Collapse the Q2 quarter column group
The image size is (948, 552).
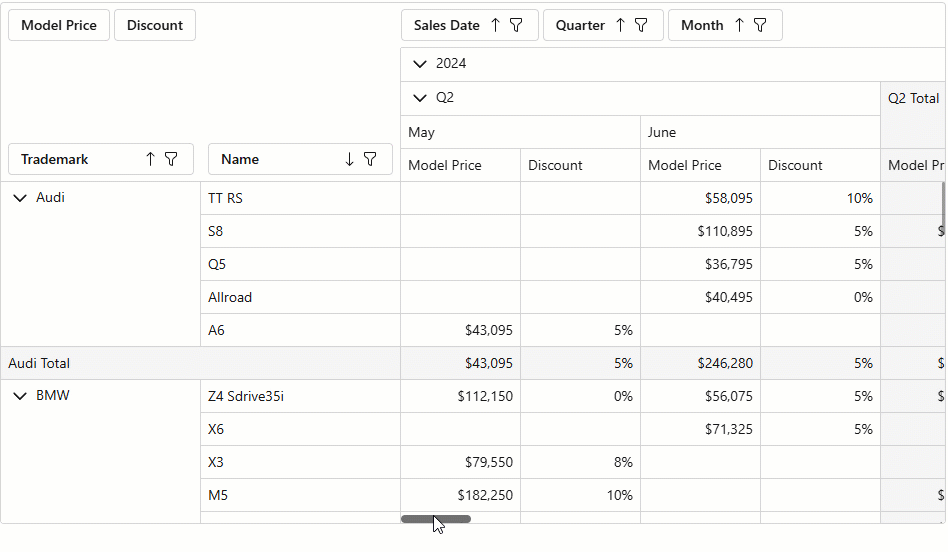click(419, 98)
